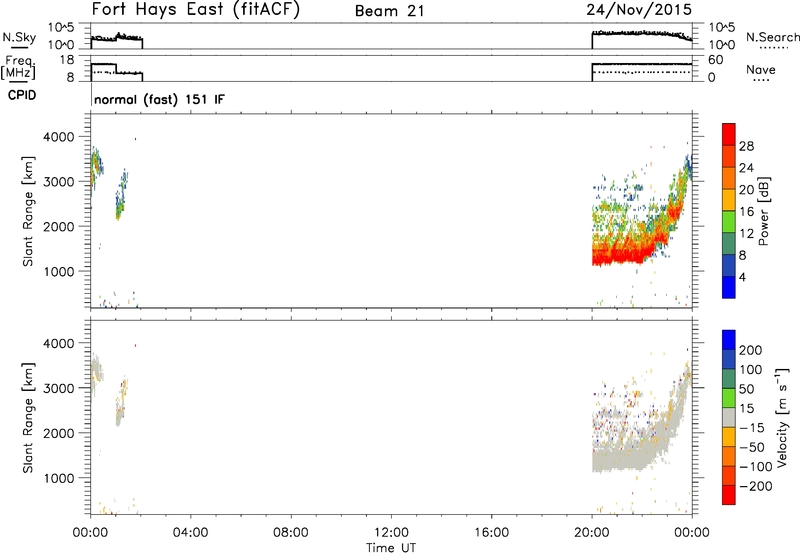Viewport: 800px width, 554px height.
Task: Click the "12:00" time tick label
Action: click(x=391, y=533)
